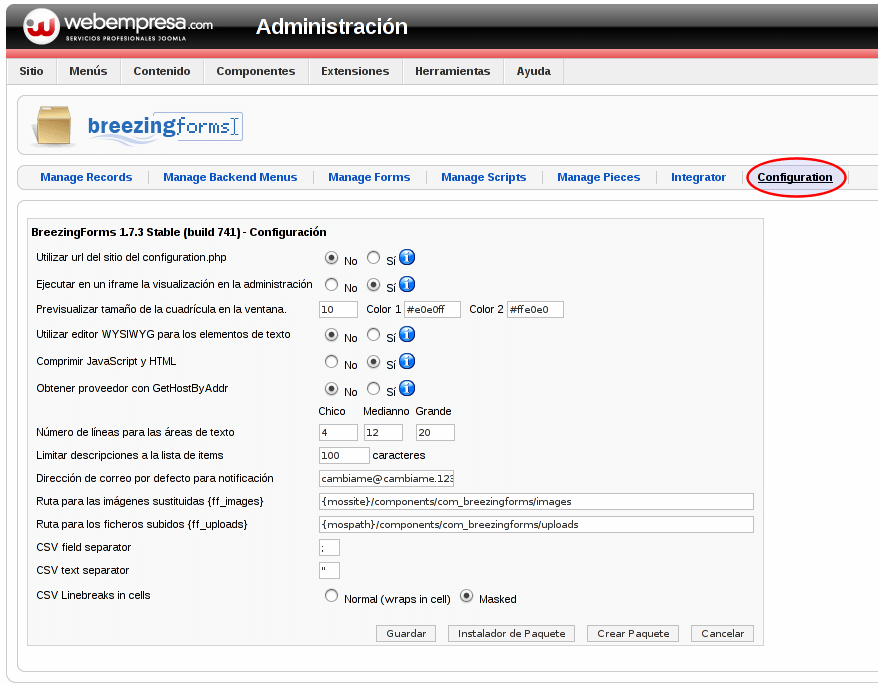
Task: Click the Administración header title
Action: coord(331,26)
